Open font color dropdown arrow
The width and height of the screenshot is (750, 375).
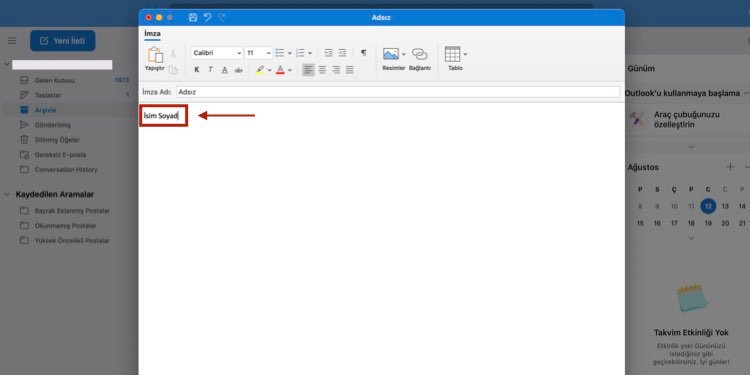tap(290, 70)
